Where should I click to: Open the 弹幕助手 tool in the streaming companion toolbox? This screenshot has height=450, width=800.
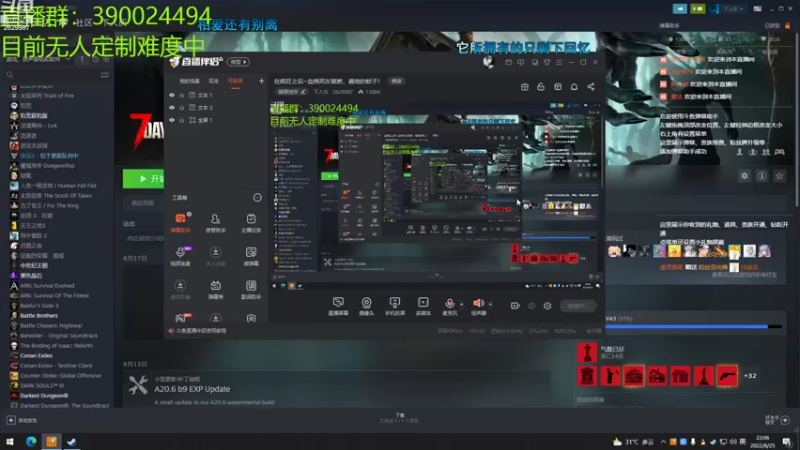[180, 223]
